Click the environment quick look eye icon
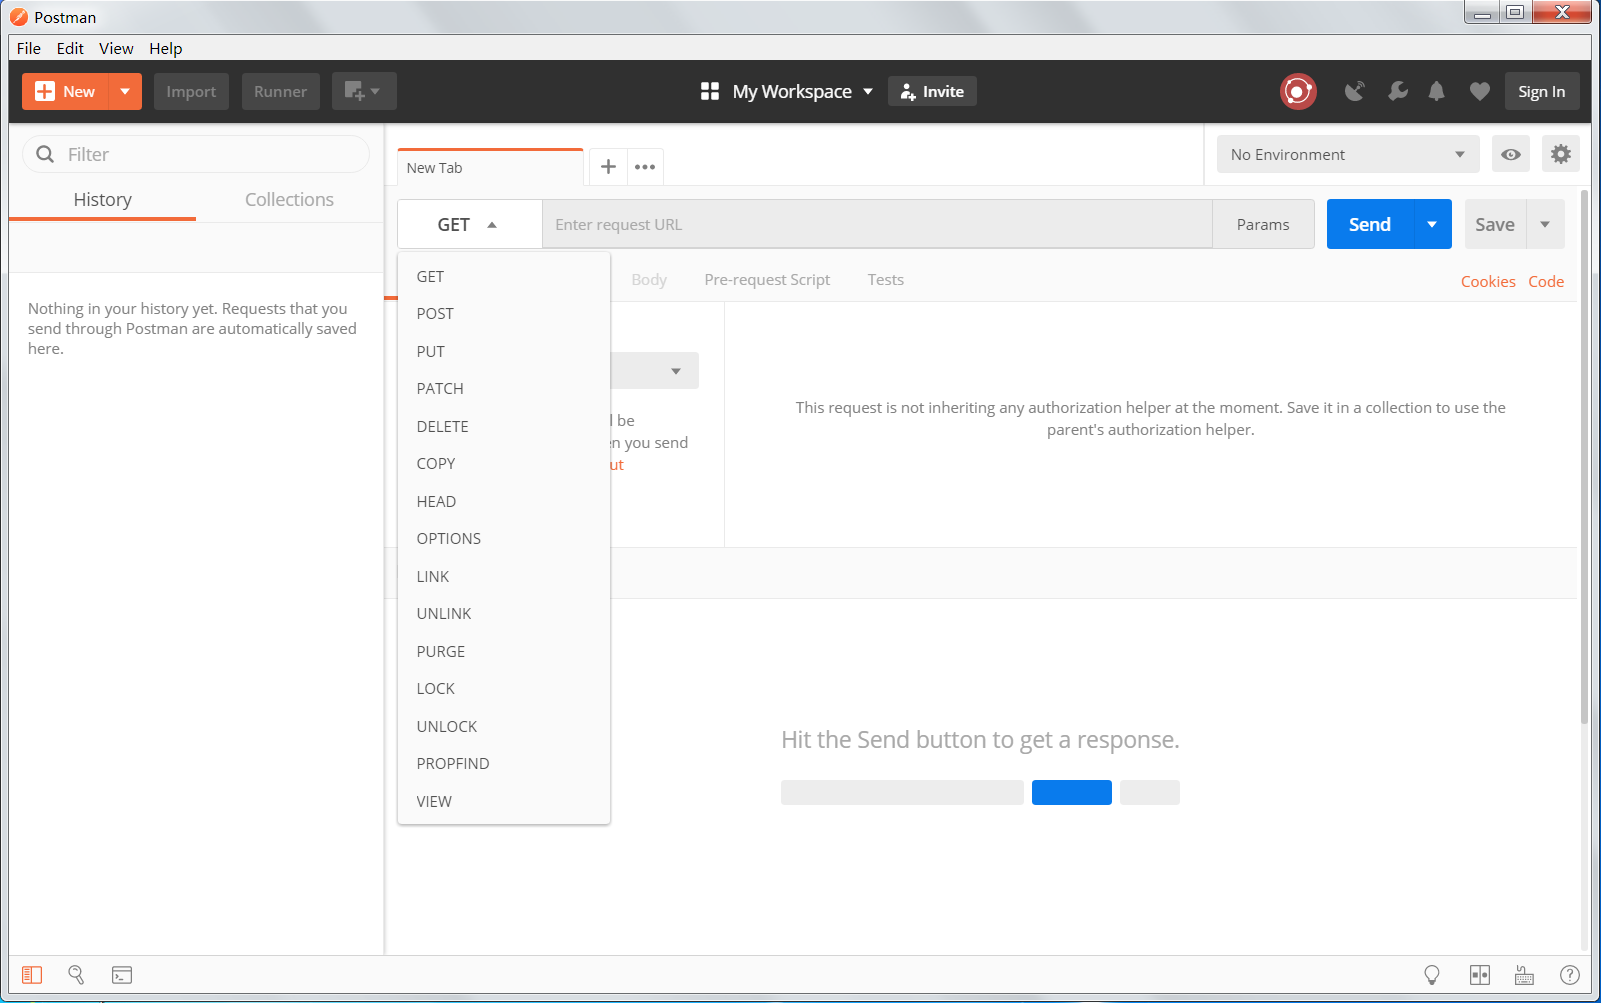The image size is (1601, 1003). point(1511,154)
